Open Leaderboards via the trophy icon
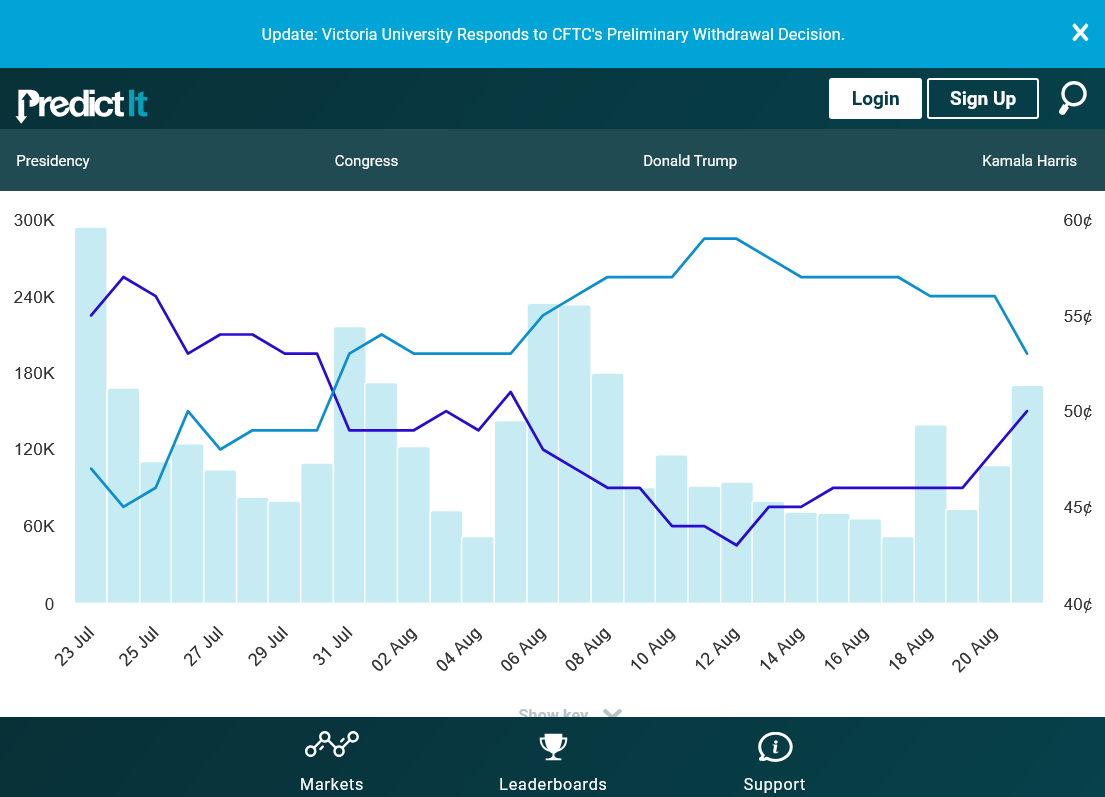 pyautogui.click(x=553, y=746)
